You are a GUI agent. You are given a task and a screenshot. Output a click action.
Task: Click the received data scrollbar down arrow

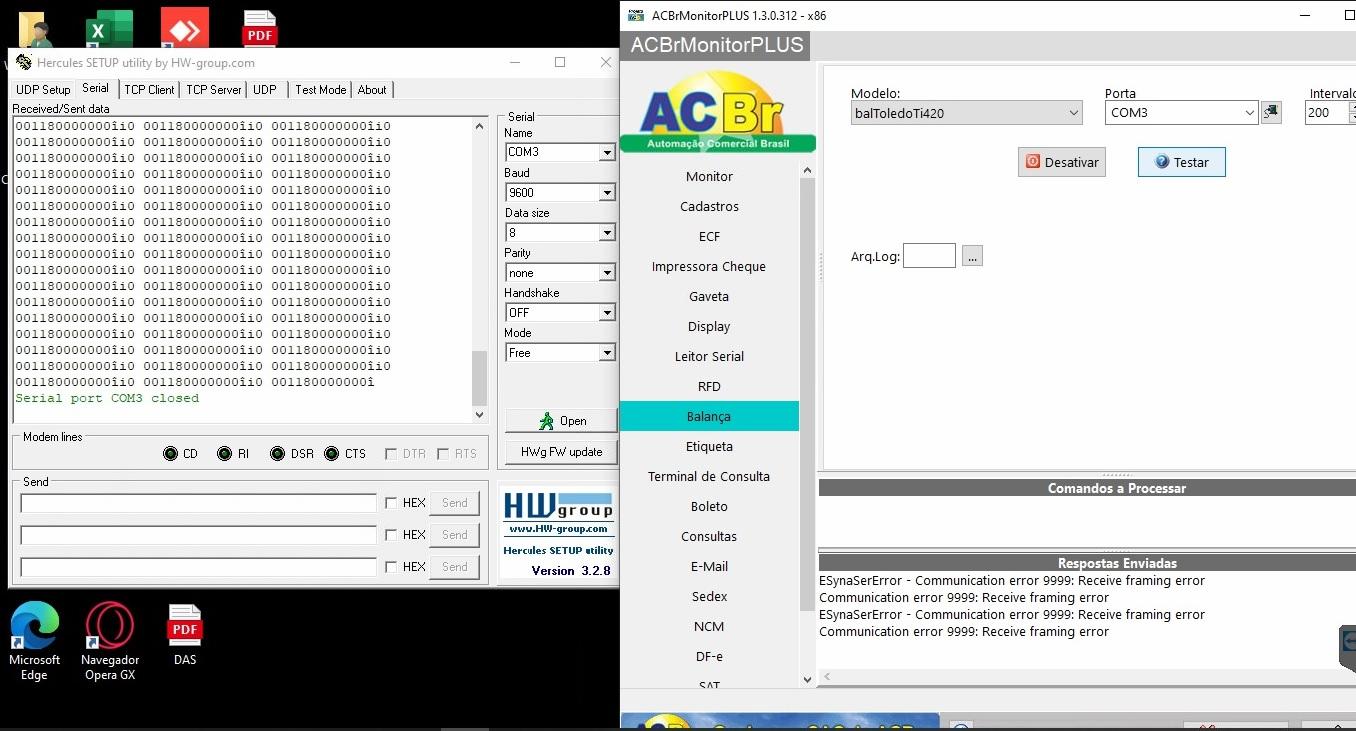click(x=479, y=414)
